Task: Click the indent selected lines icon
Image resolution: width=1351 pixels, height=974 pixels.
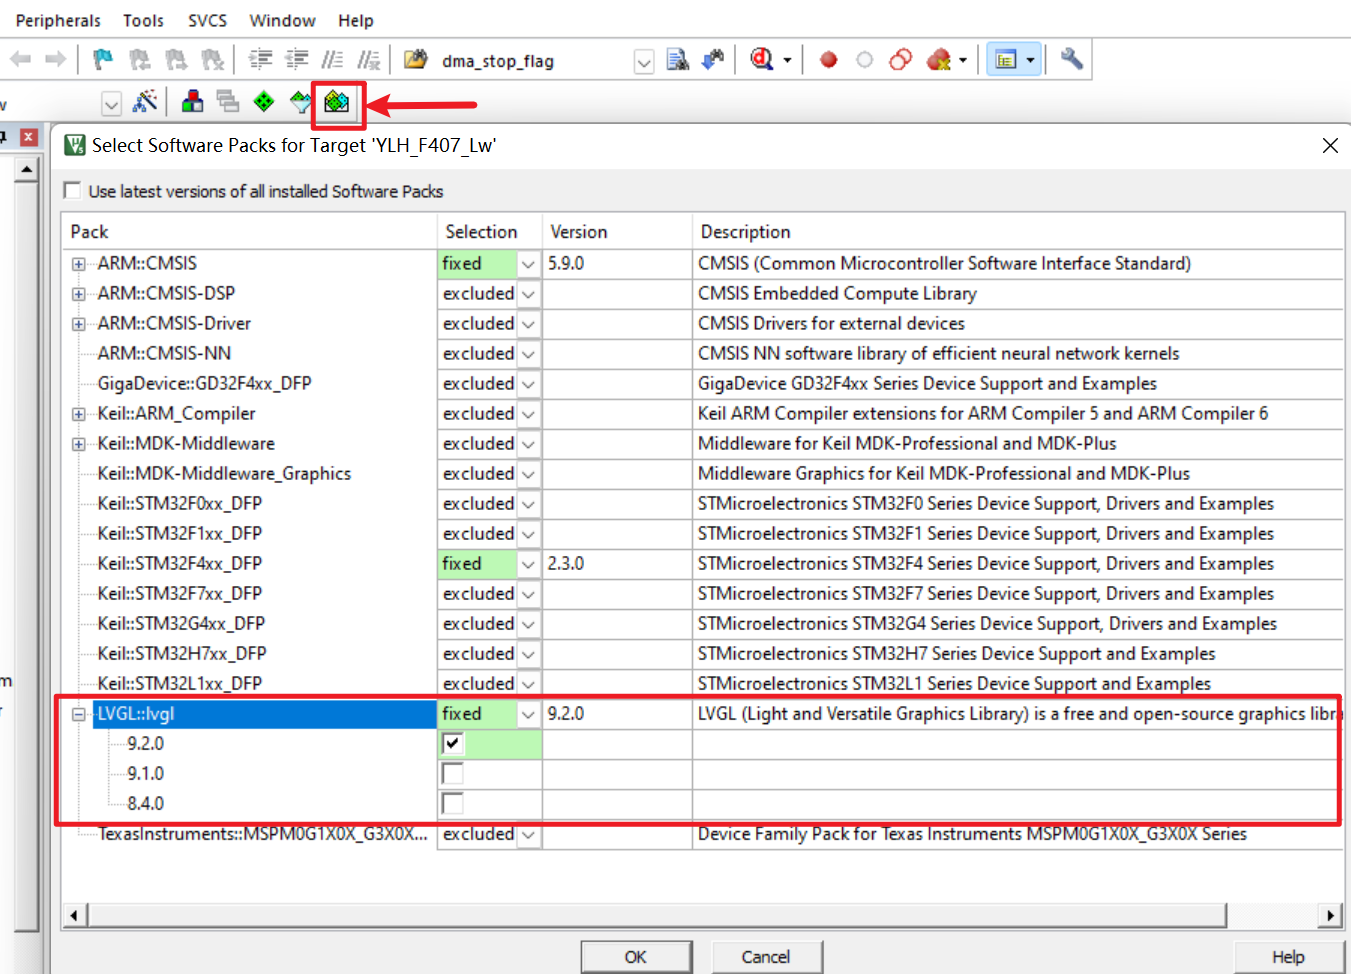Action: 261,60
